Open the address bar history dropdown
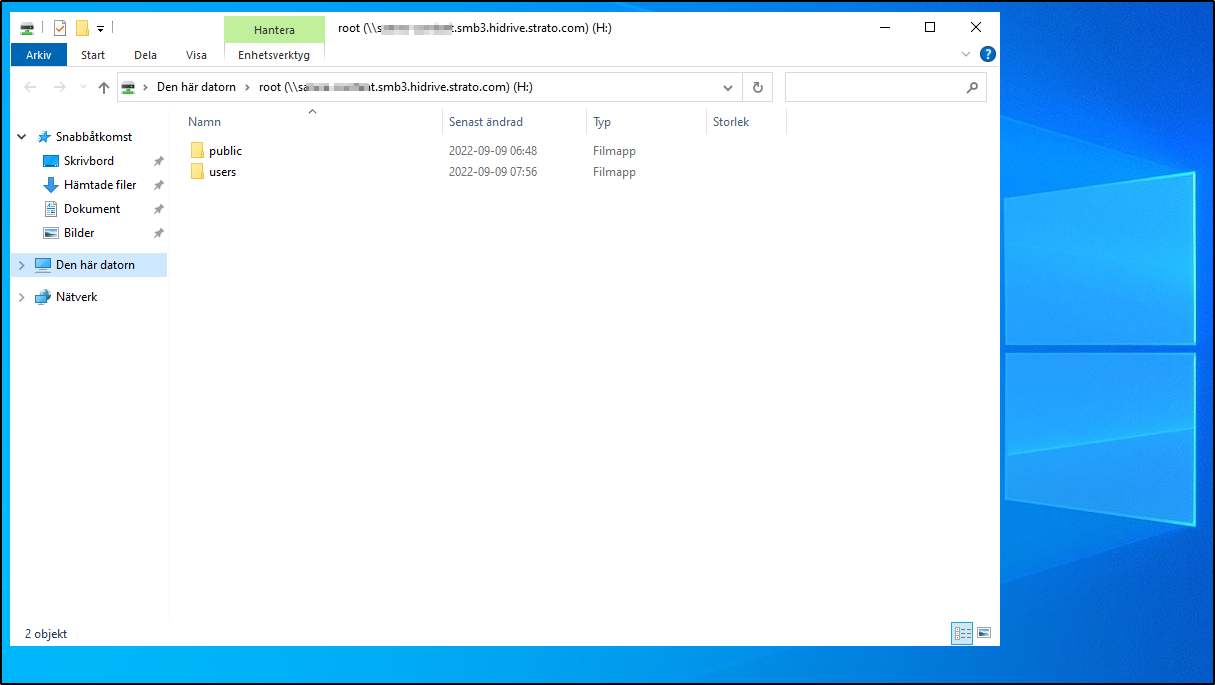This screenshot has width=1215, height=685. click(x=728, y=88)
